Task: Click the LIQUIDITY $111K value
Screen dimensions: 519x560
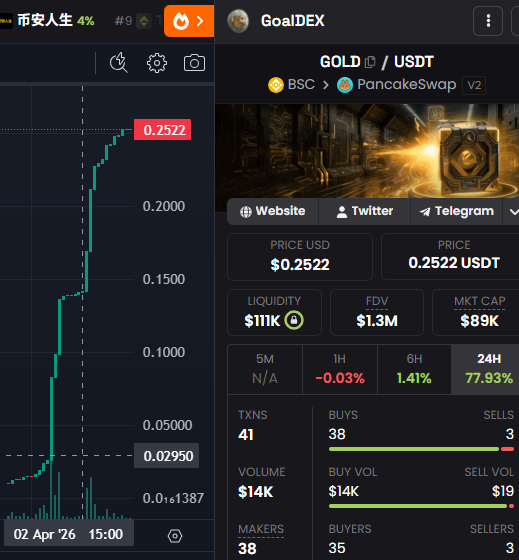Action: click(x=262, y=321)
